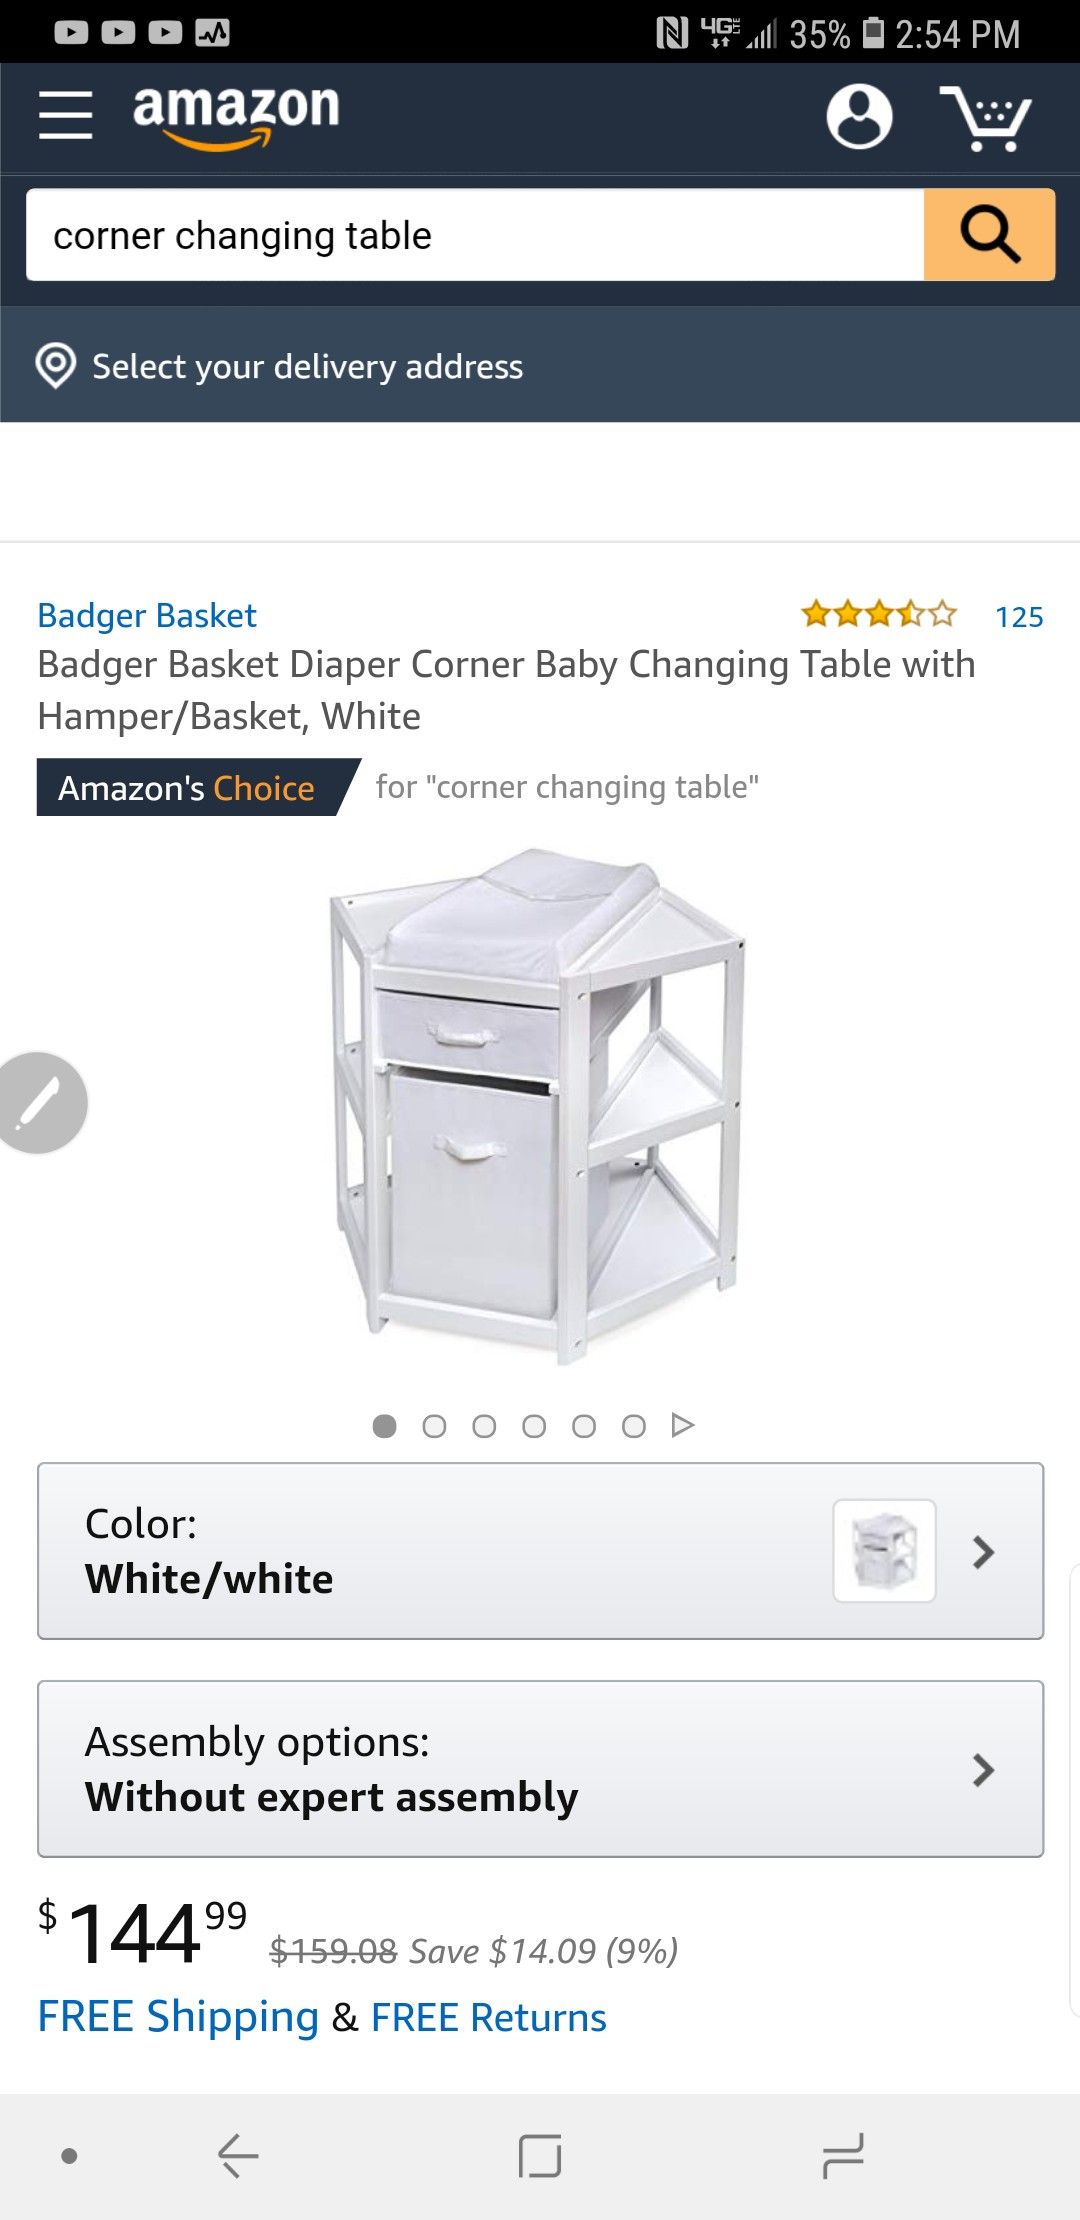Image resolution: width=1080 pixels, height=2220 pixels.
Task: Expand the Assembly options selector
Action: click(540, 1769)
